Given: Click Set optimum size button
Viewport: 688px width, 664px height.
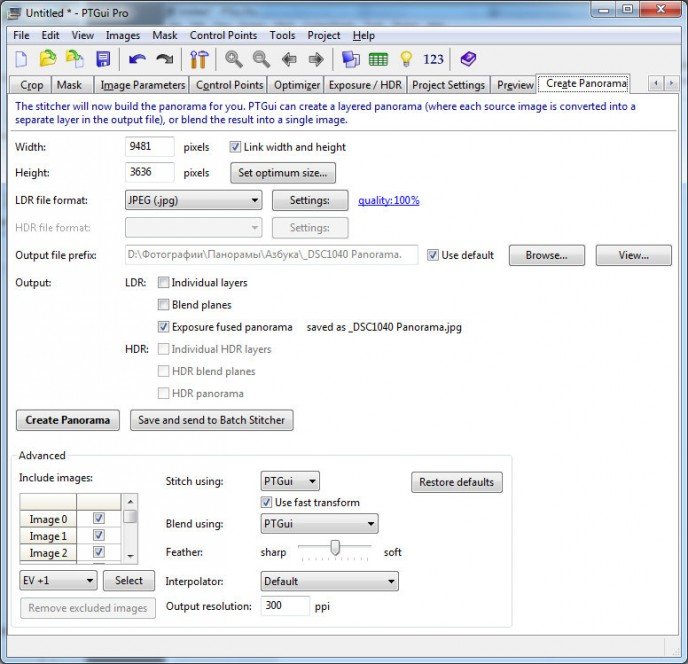Looking at the screenshot, I should (x=283, y=173).
